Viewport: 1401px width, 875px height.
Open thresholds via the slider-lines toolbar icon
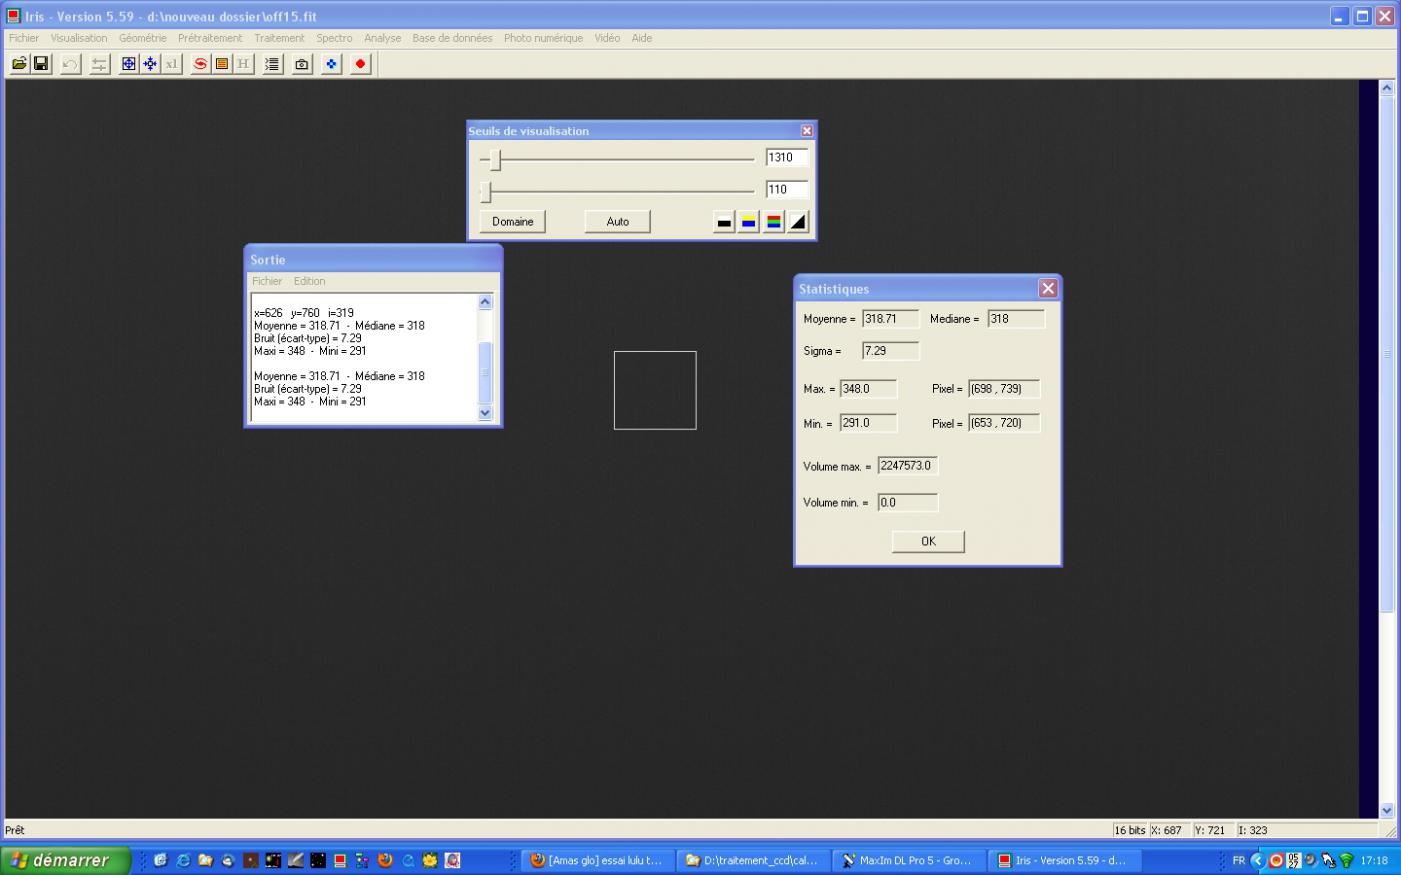click(99, 64)
